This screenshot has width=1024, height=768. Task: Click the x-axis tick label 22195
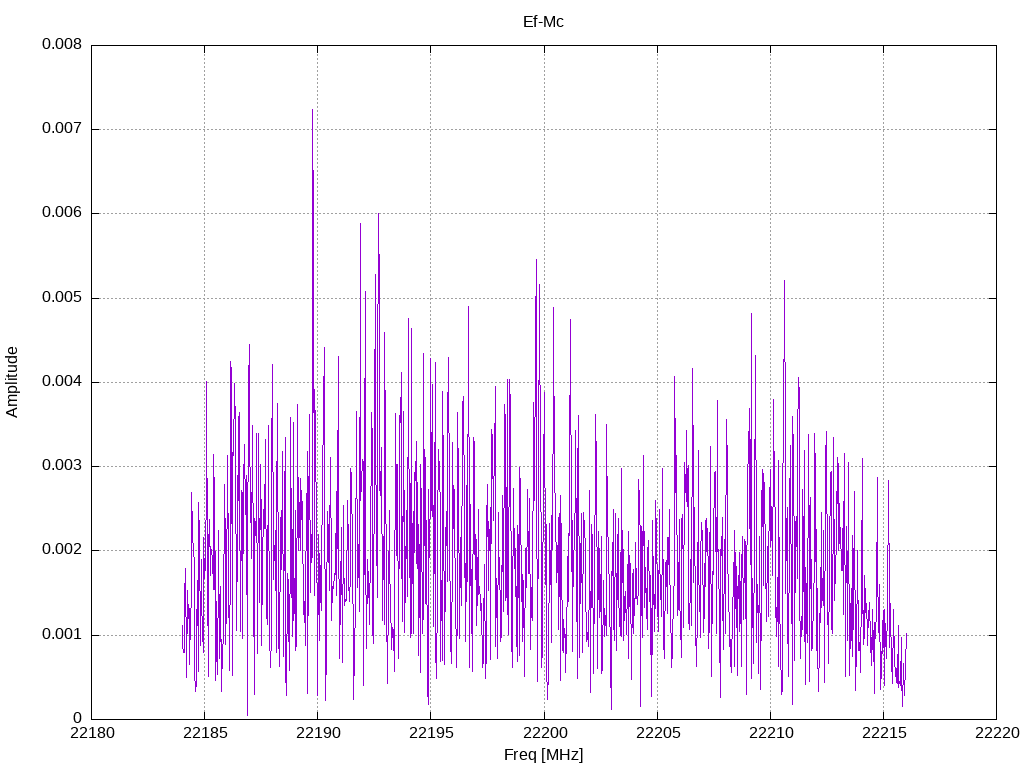431,733
